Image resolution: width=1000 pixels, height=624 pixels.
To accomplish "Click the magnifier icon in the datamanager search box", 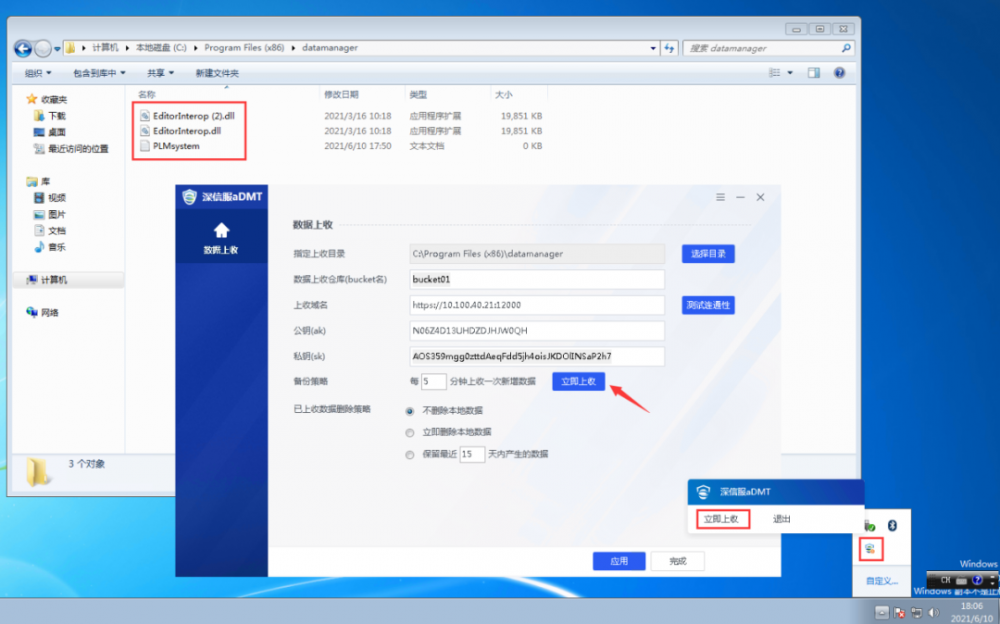I will (x=846, y=48).
